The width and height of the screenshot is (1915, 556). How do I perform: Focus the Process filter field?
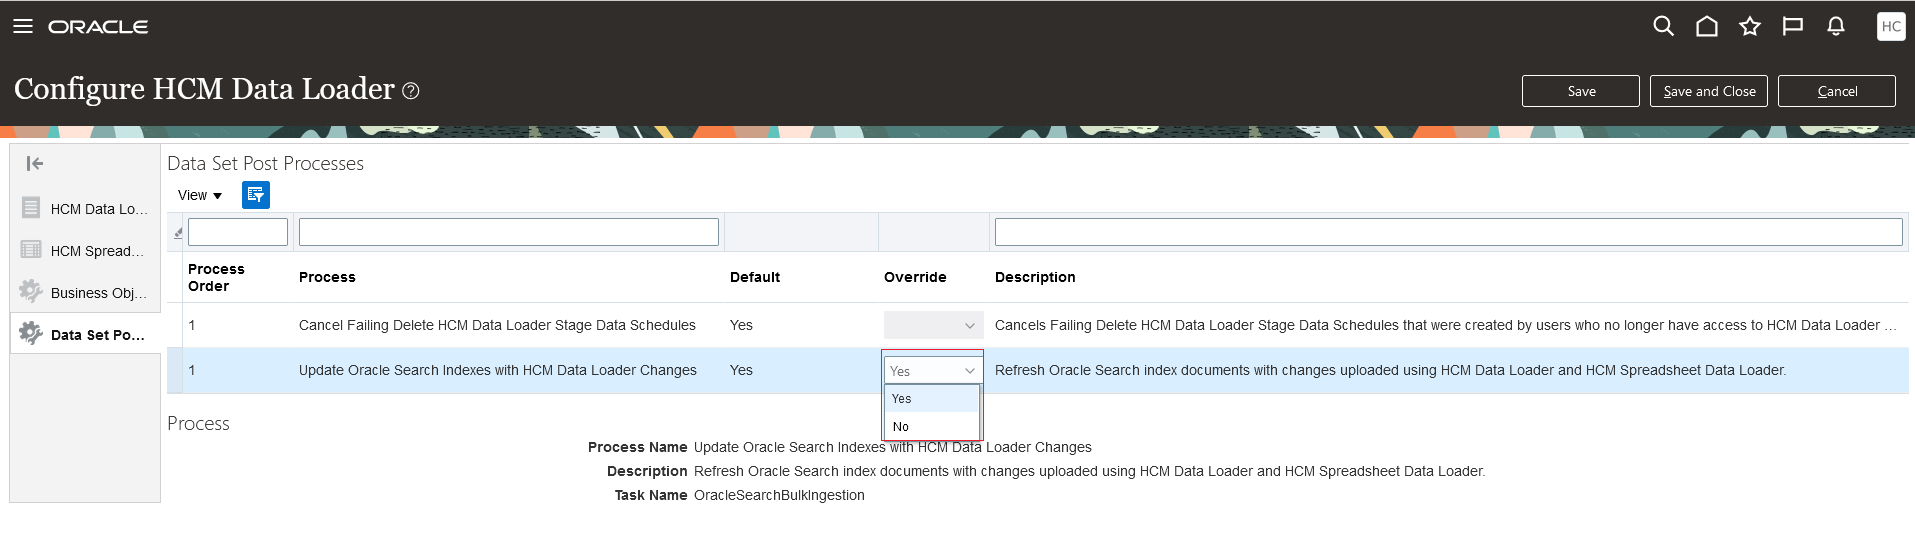pyautogui.click(x=509, y=232)
